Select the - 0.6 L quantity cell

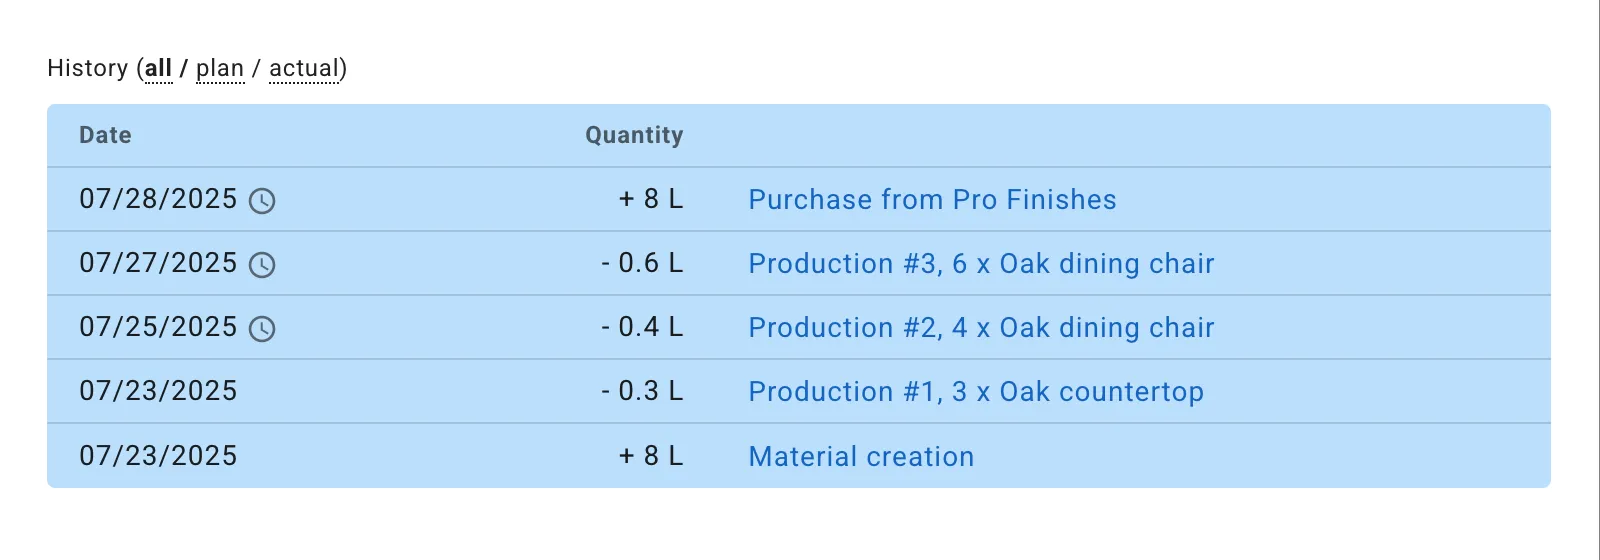[x=642, y=263]
